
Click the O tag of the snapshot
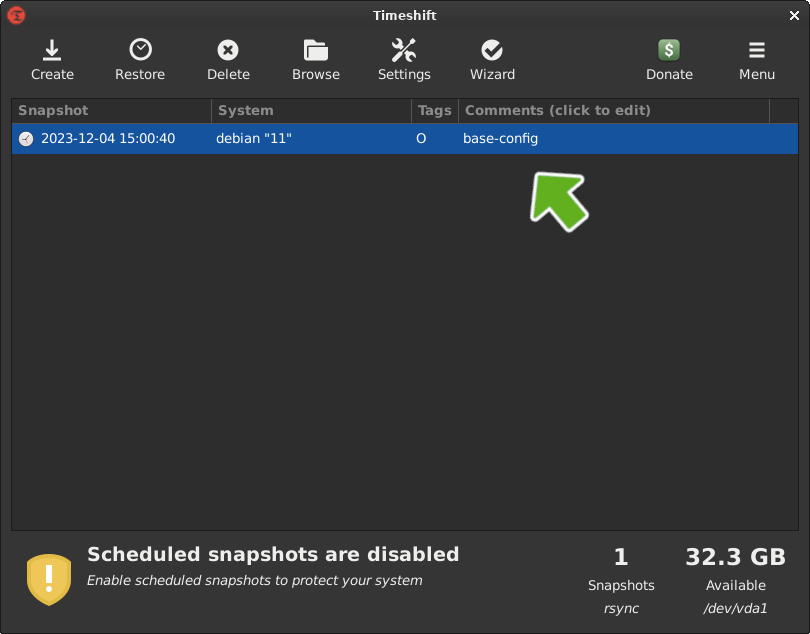421,139
